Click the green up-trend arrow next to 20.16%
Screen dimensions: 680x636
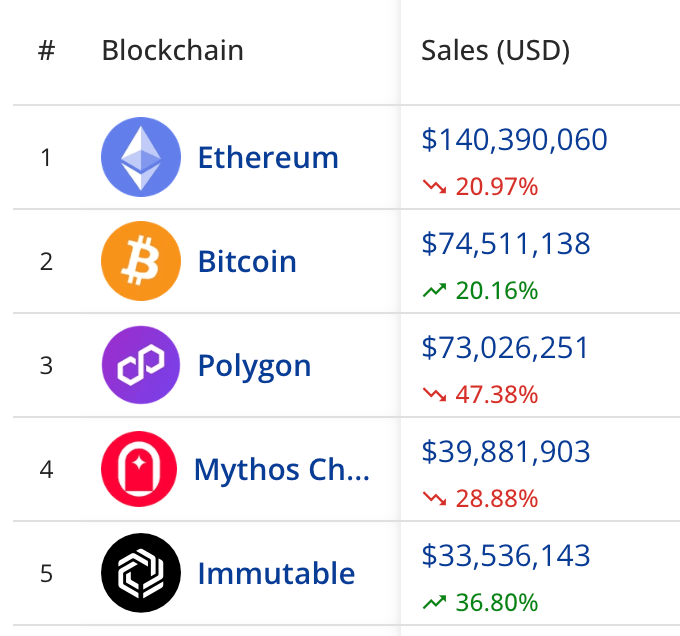(x=435, y=290)
